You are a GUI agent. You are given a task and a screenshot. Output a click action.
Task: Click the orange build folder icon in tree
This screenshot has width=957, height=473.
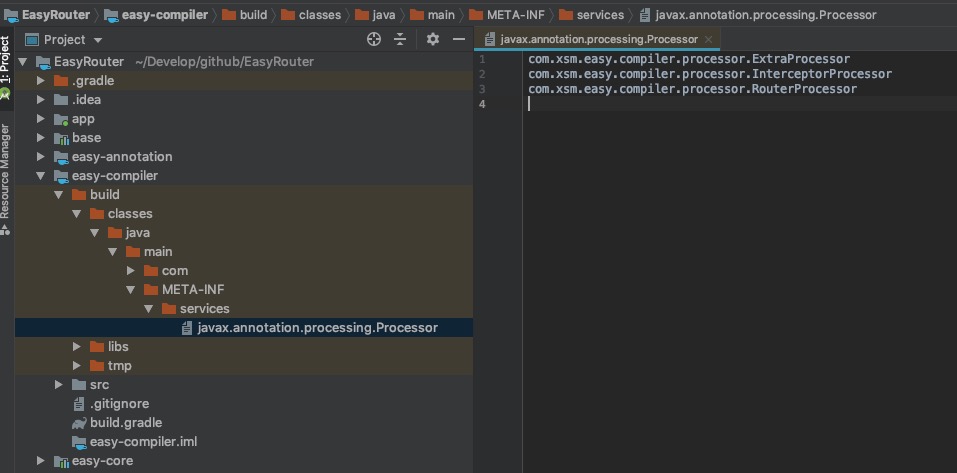(79, 195)
